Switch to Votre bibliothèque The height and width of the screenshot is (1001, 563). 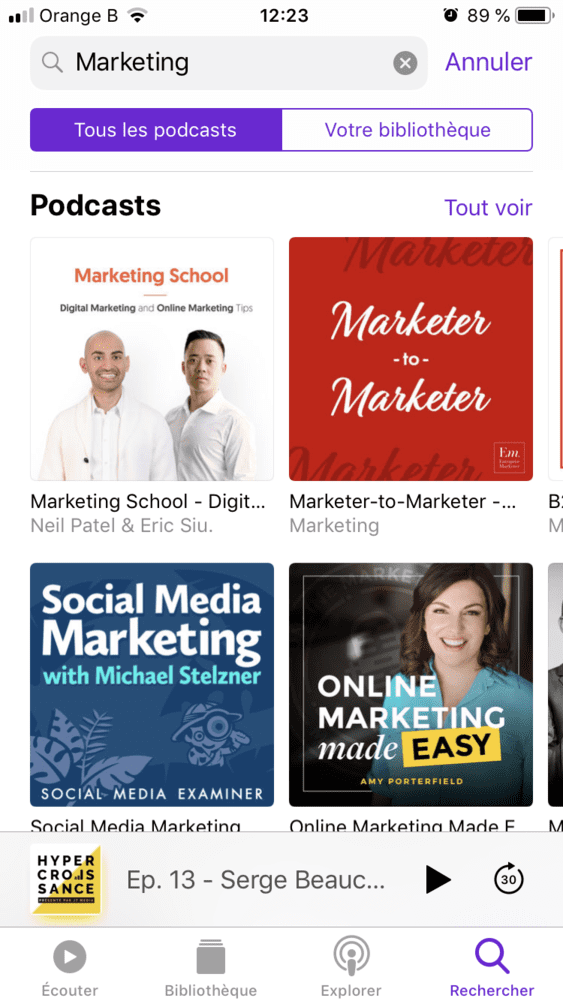click(407, 130)
